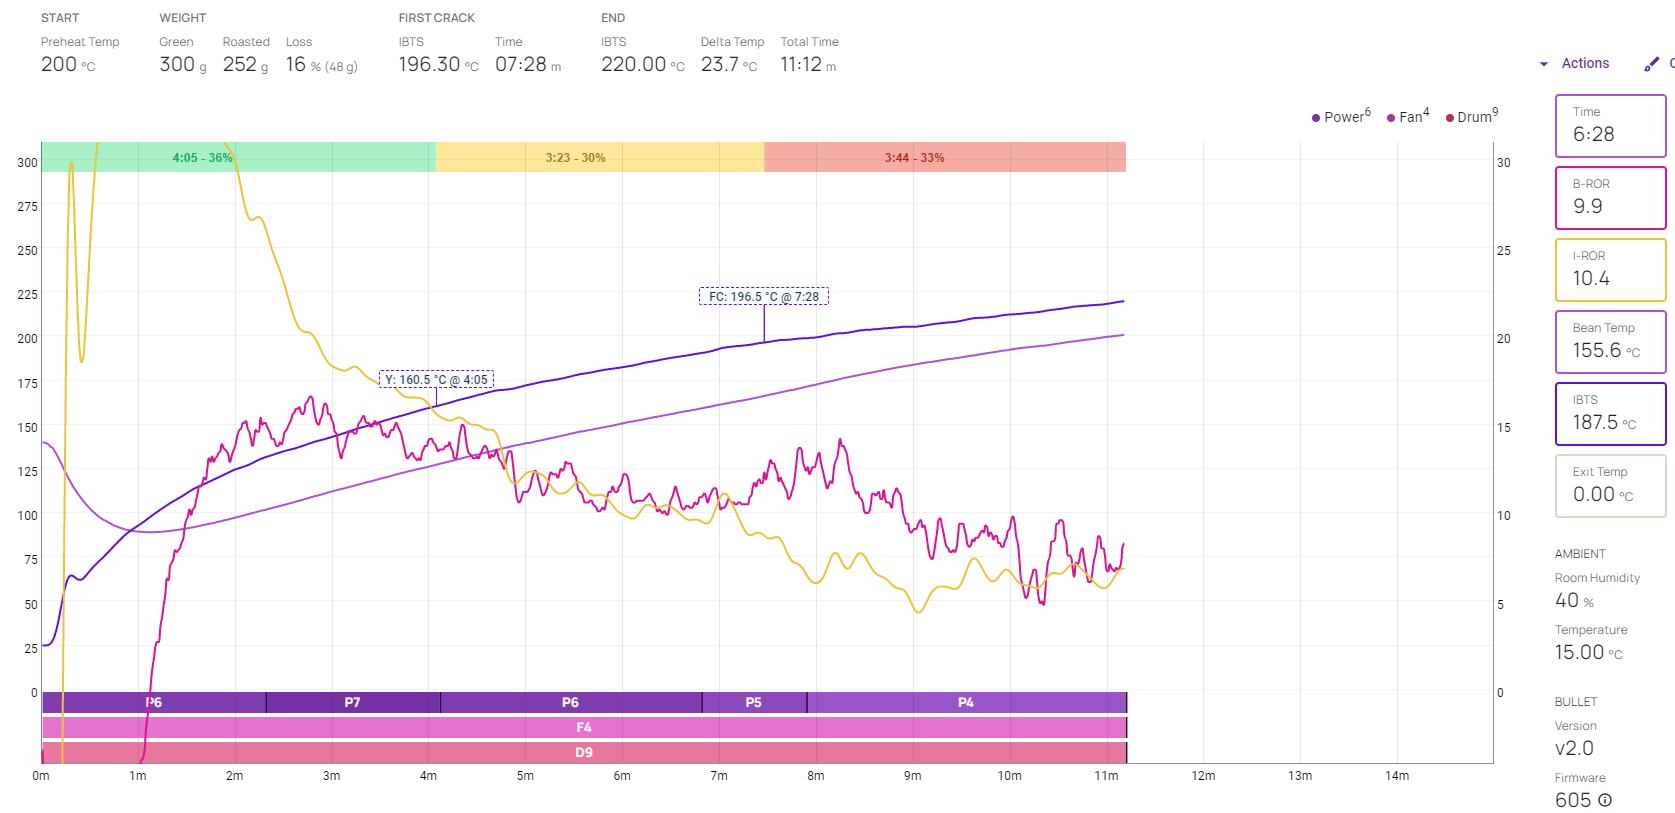The height and width of the screenshot is (813, 1675).
Task: Click the firmware info icon next to 605
Action: point(1605,800)
